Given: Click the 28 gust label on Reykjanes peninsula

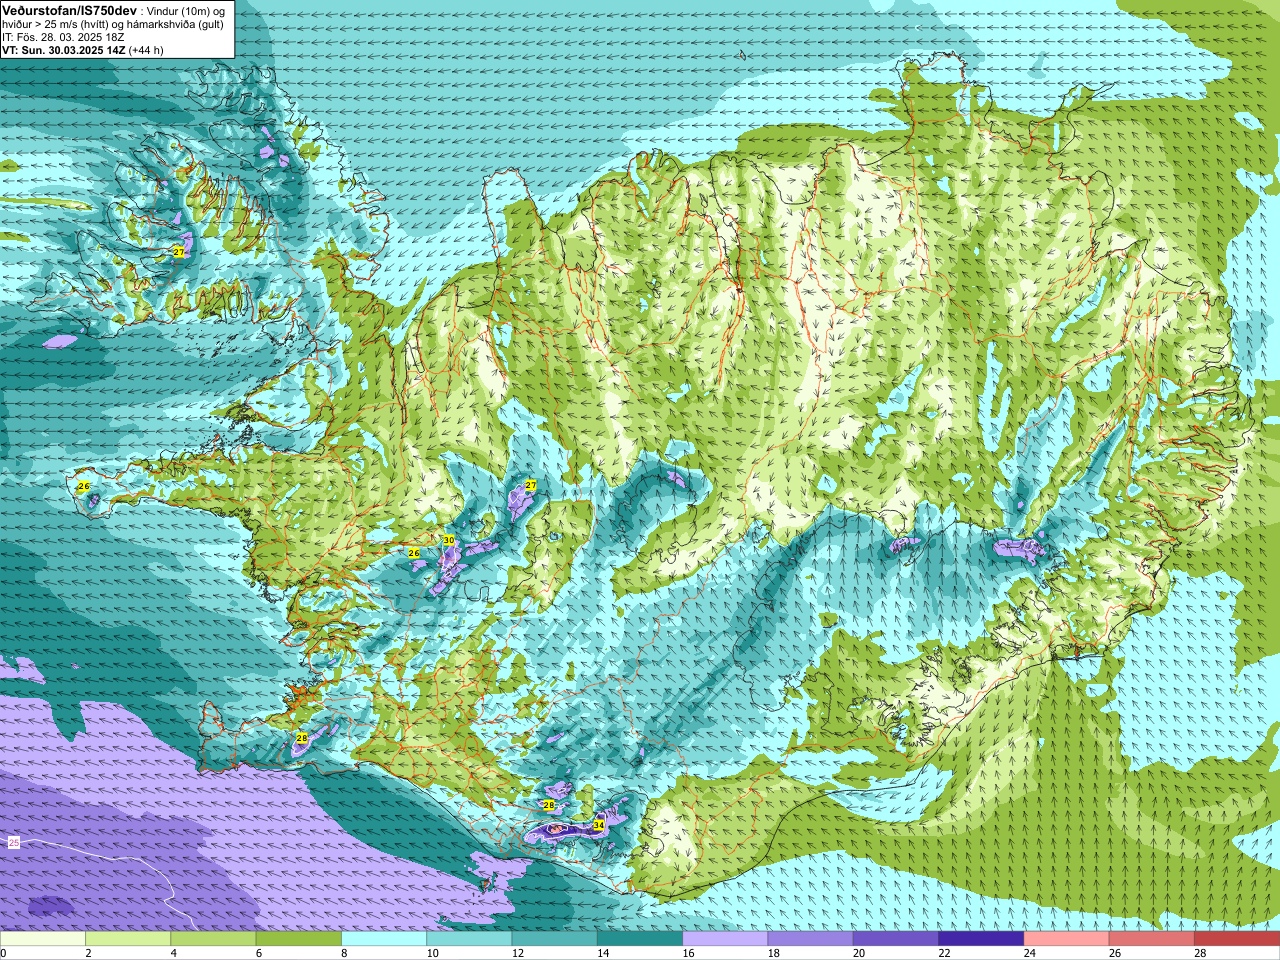Looking at the screenshot, I should [x=302, y=738].
